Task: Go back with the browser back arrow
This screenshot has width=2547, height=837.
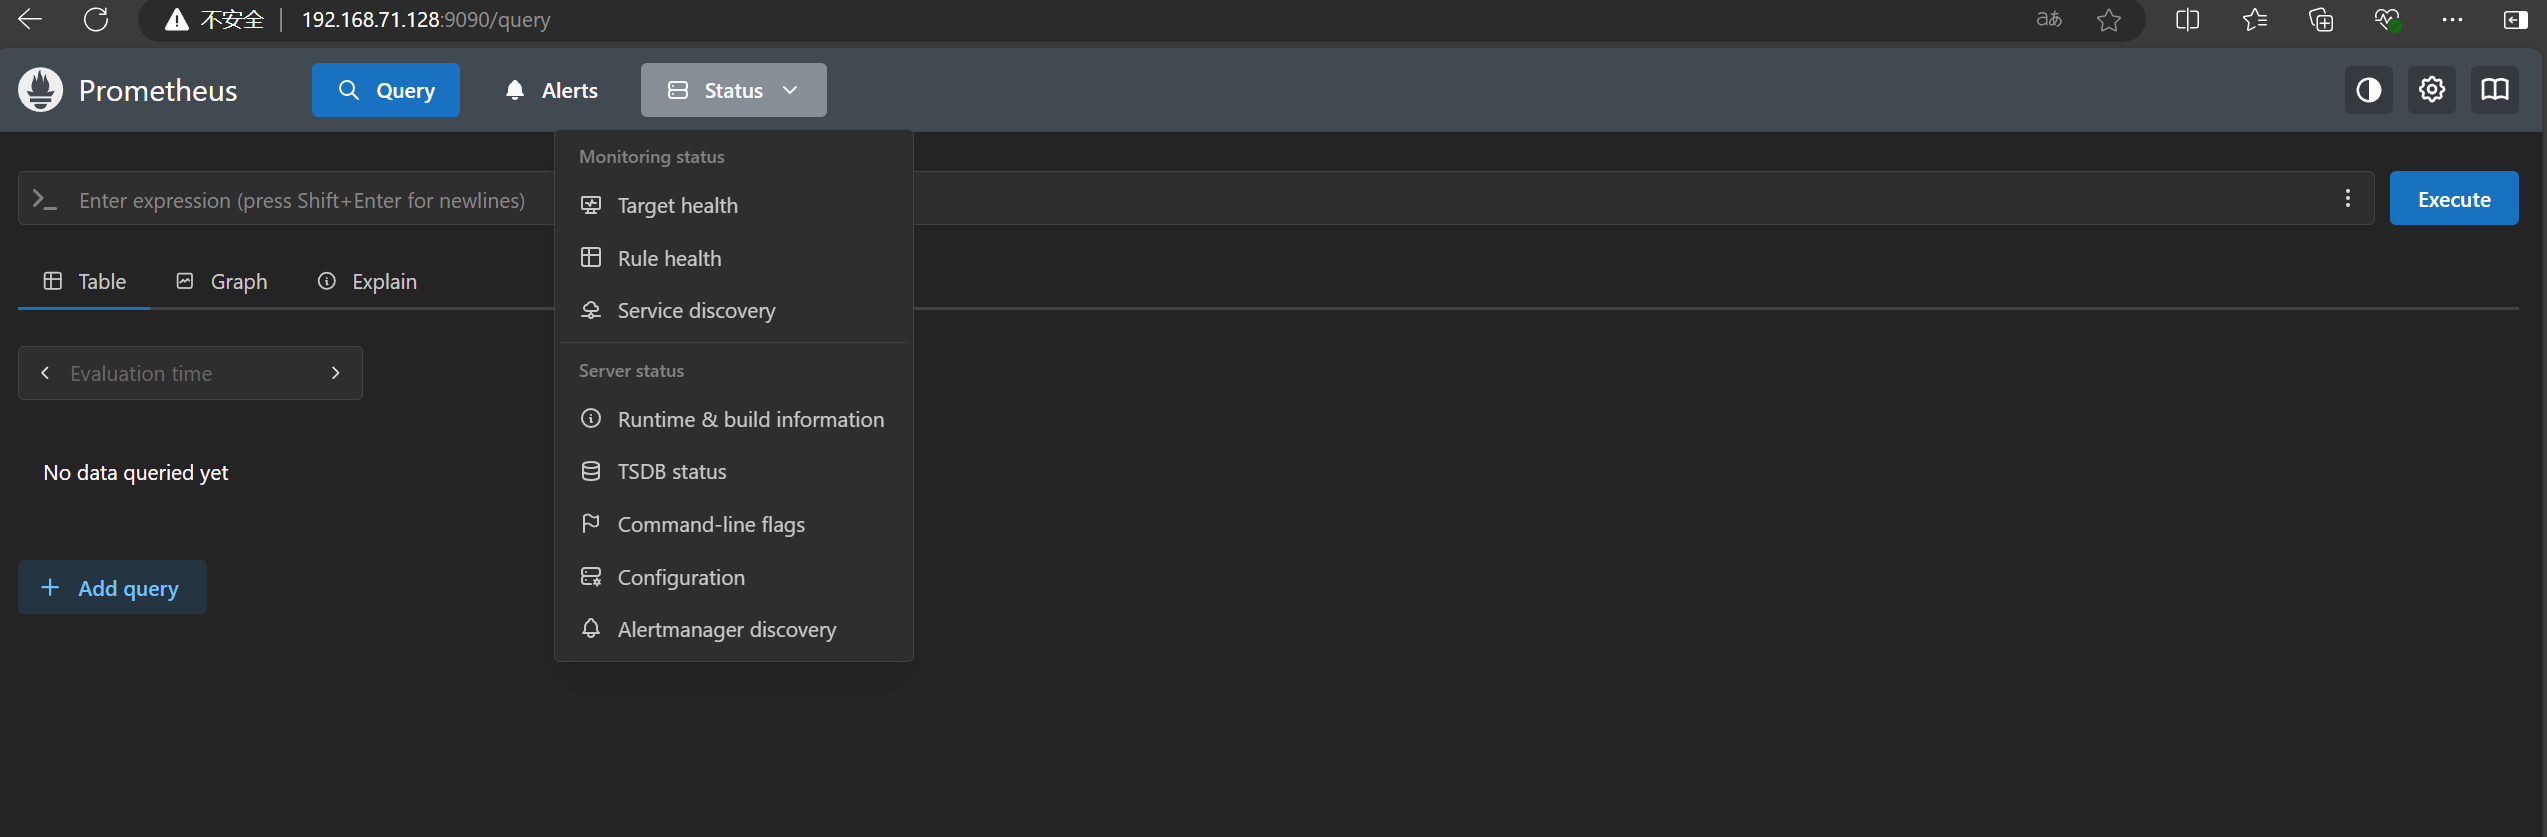Action: click(x=30, y=19)
